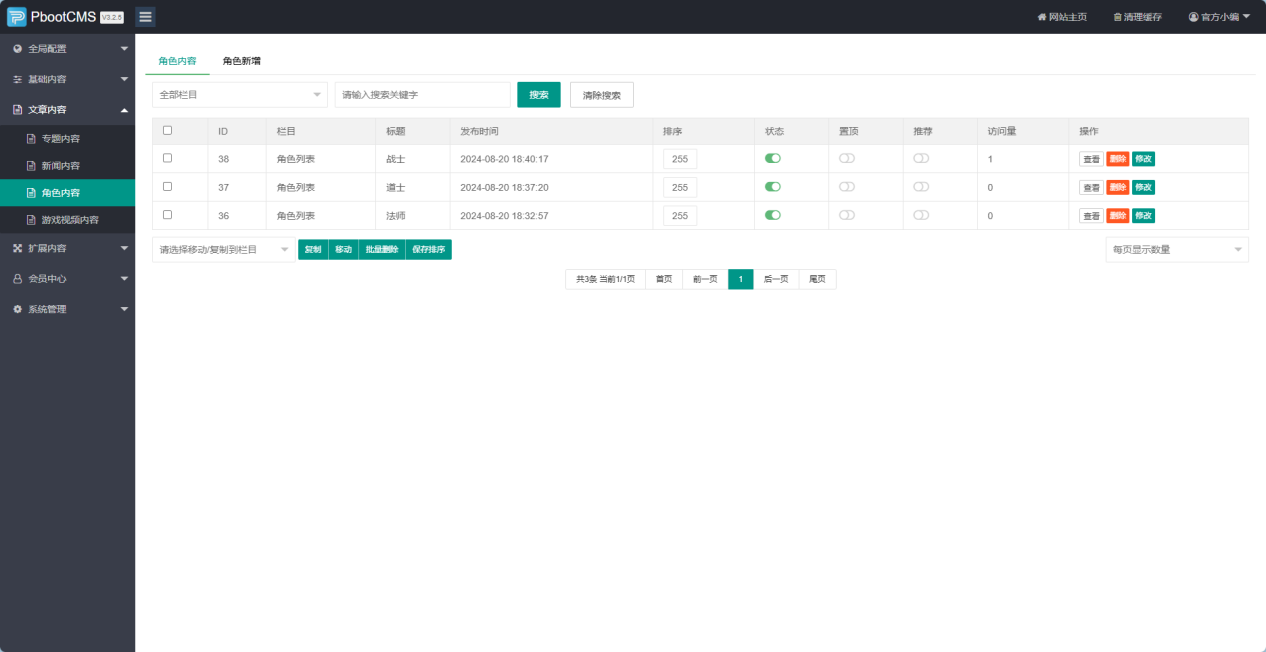Open 游戏视频内容 in the sidebar
Screen dimensions: 1266x652
pyautogui.click(x=67, y=219)
